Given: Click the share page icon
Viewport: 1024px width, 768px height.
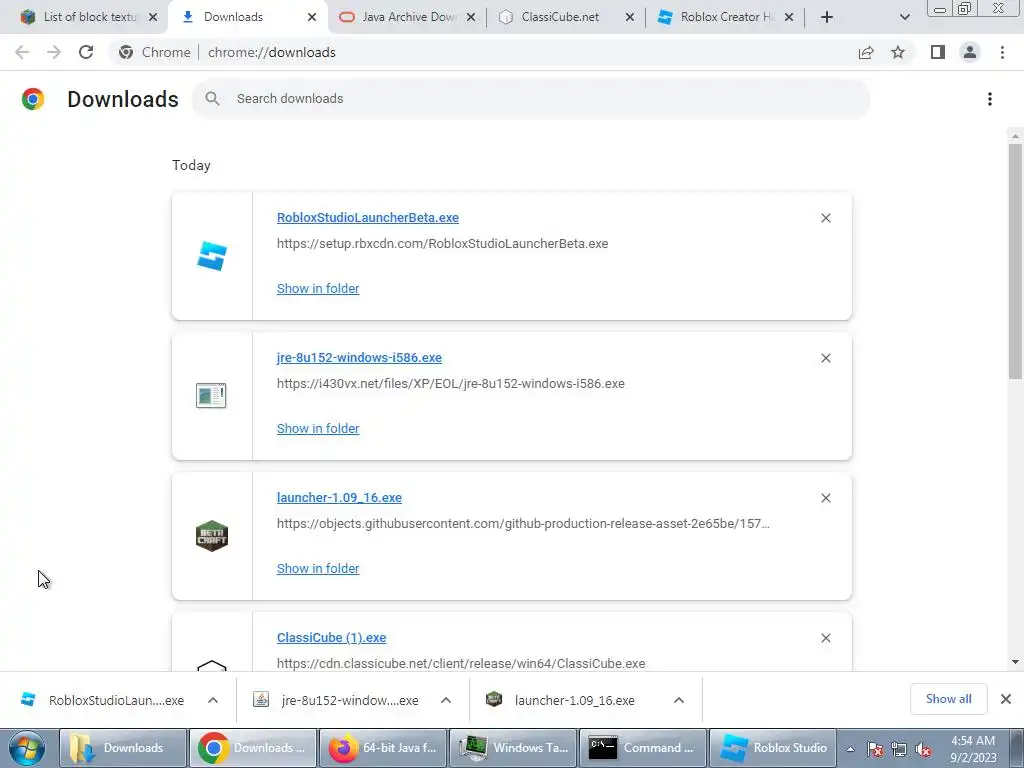Looking at the screenshot, I should pos(866,52).
